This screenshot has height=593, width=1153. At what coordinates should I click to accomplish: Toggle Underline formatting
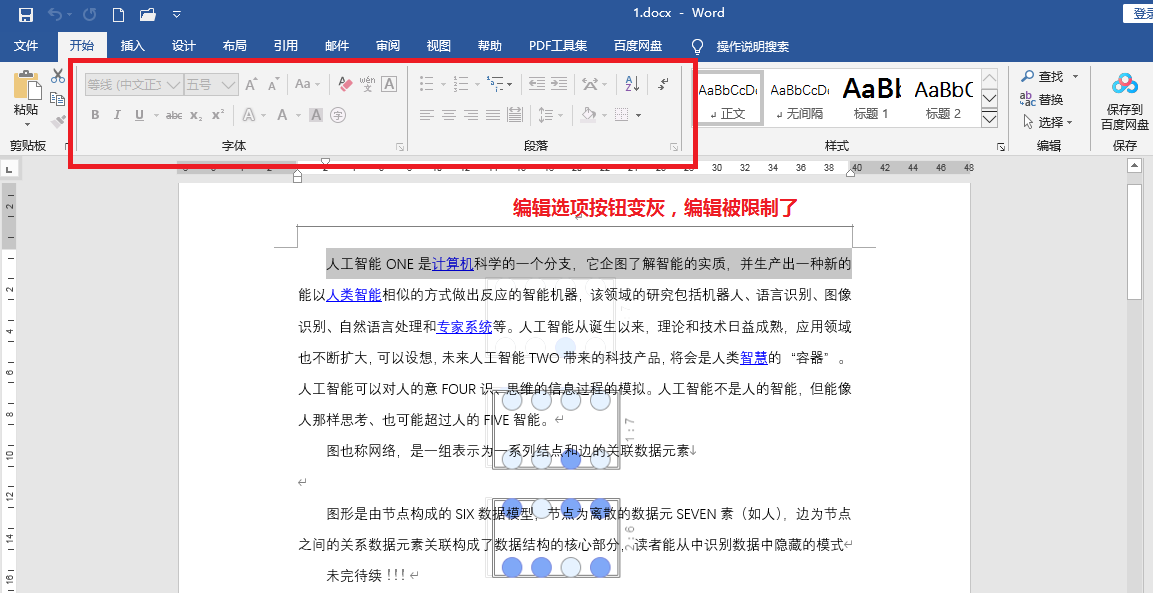pos(138,115)
